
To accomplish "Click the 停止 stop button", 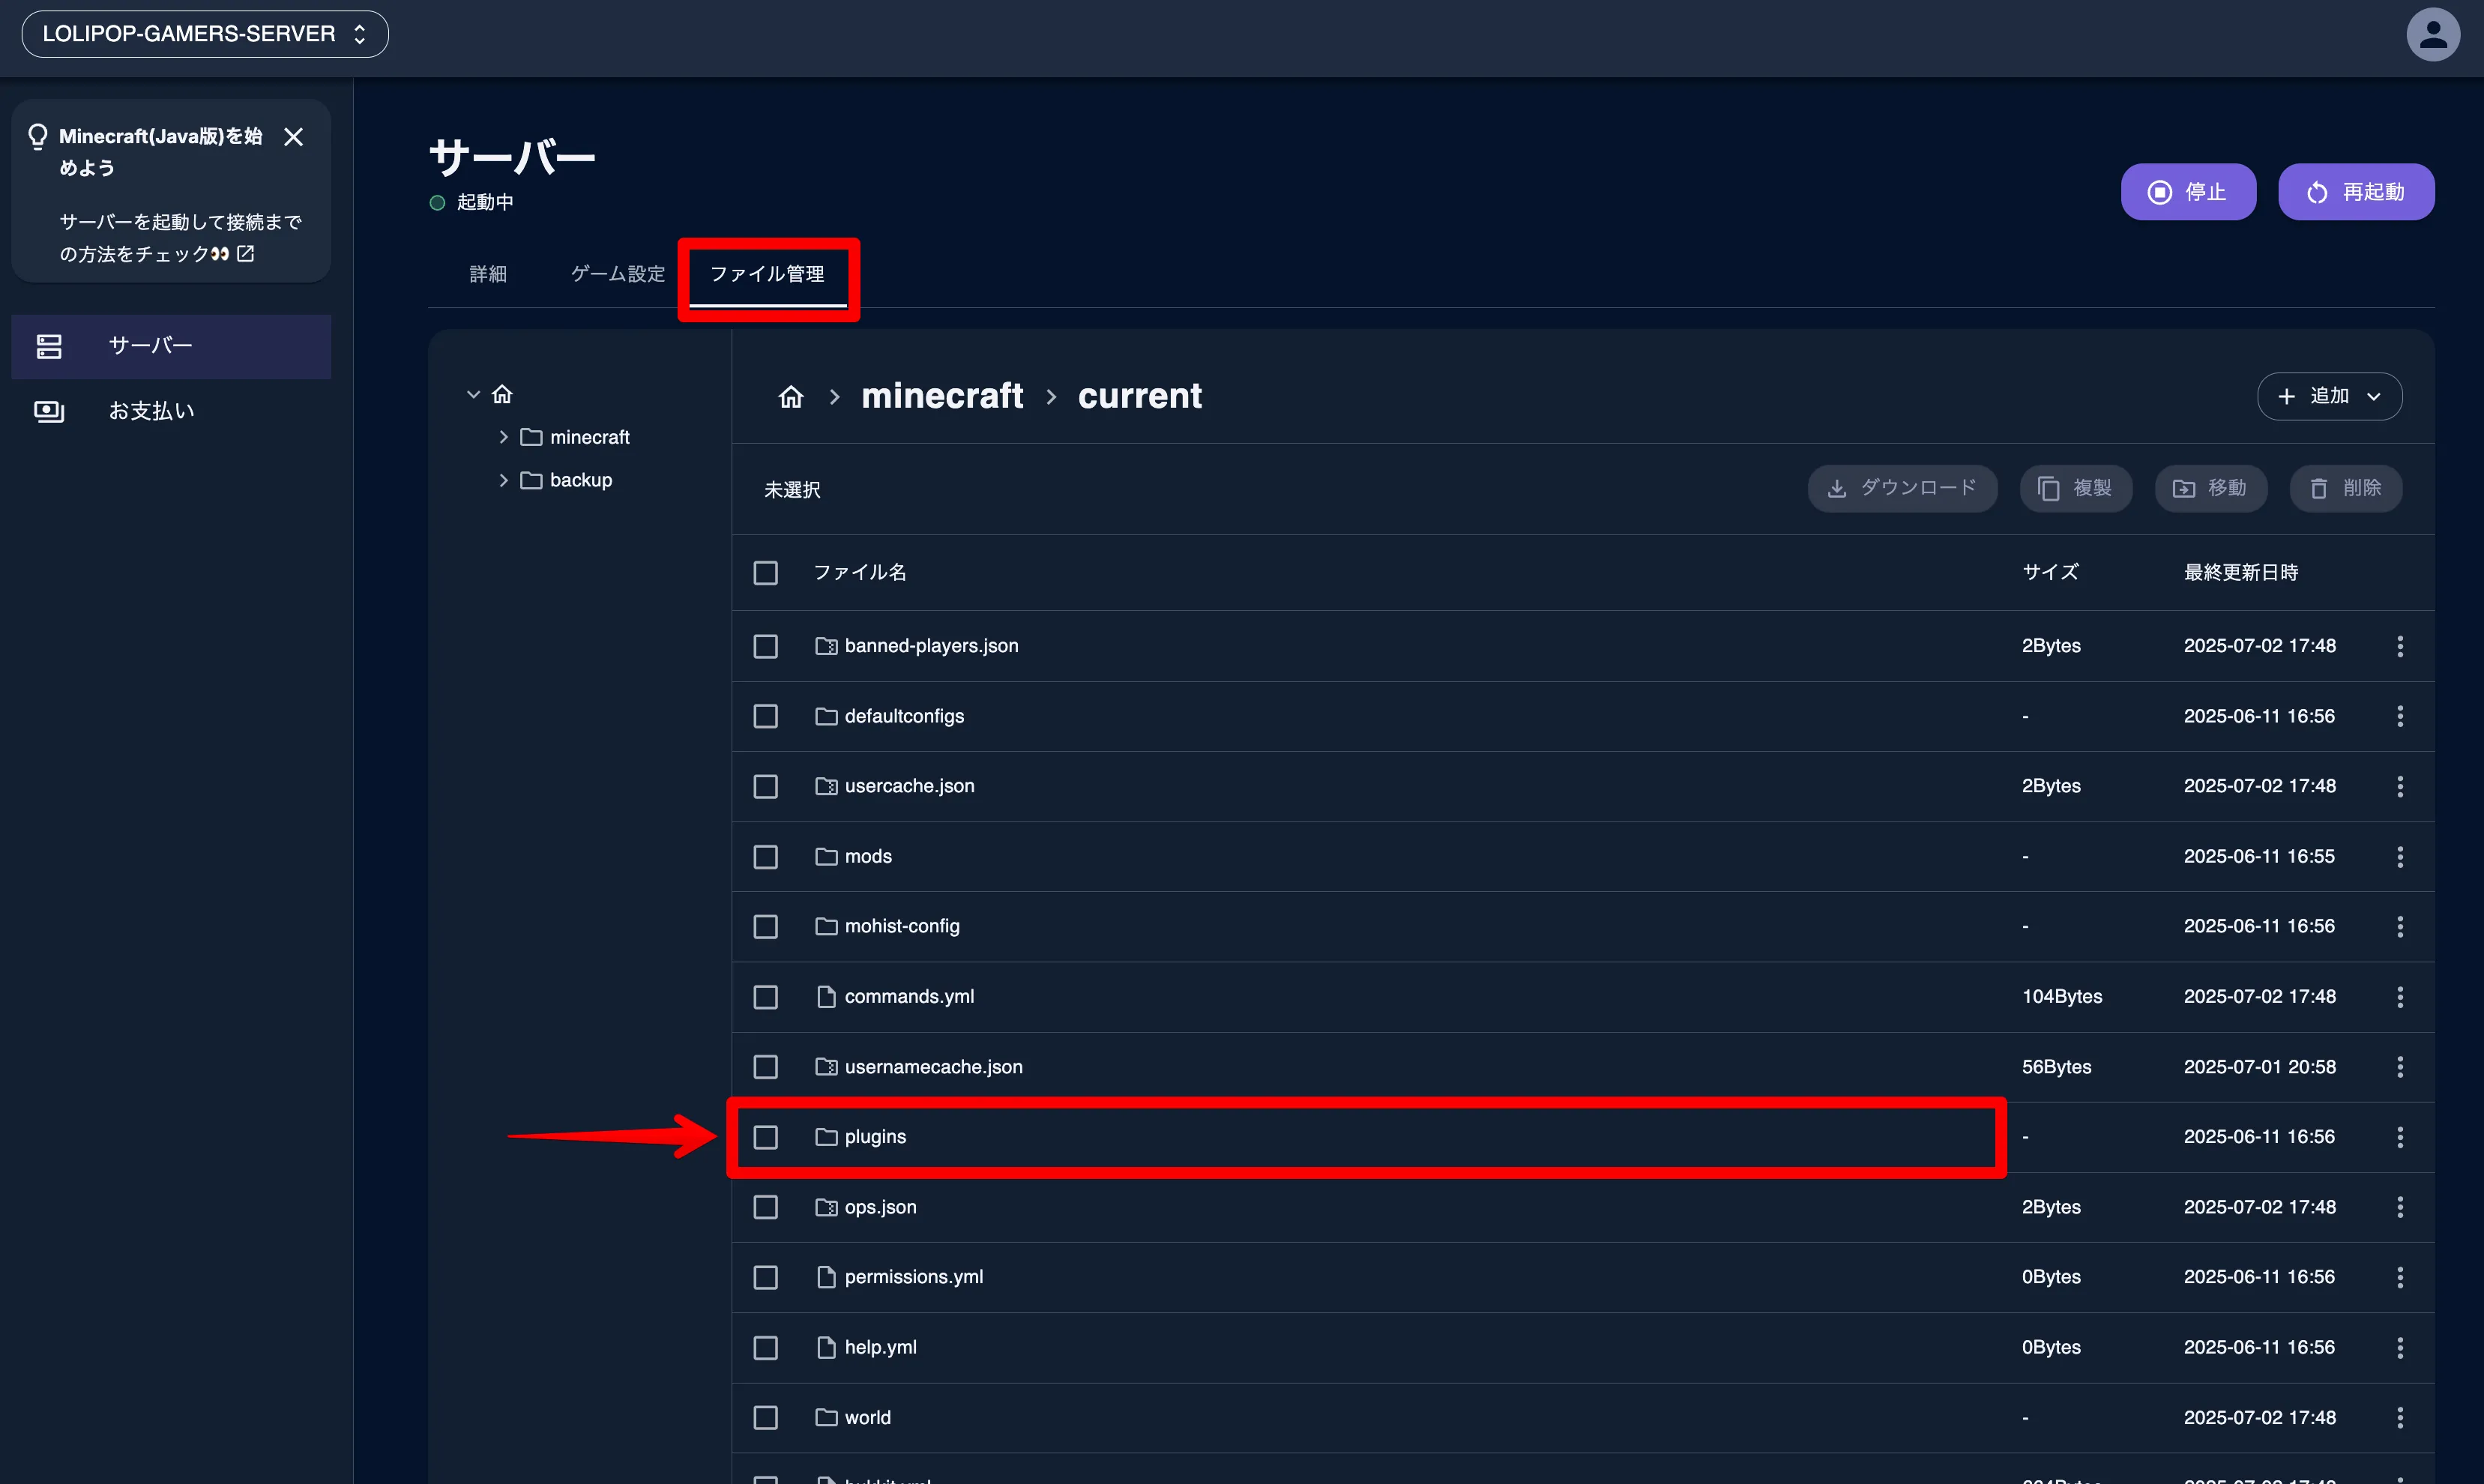I will [2188, 192].
